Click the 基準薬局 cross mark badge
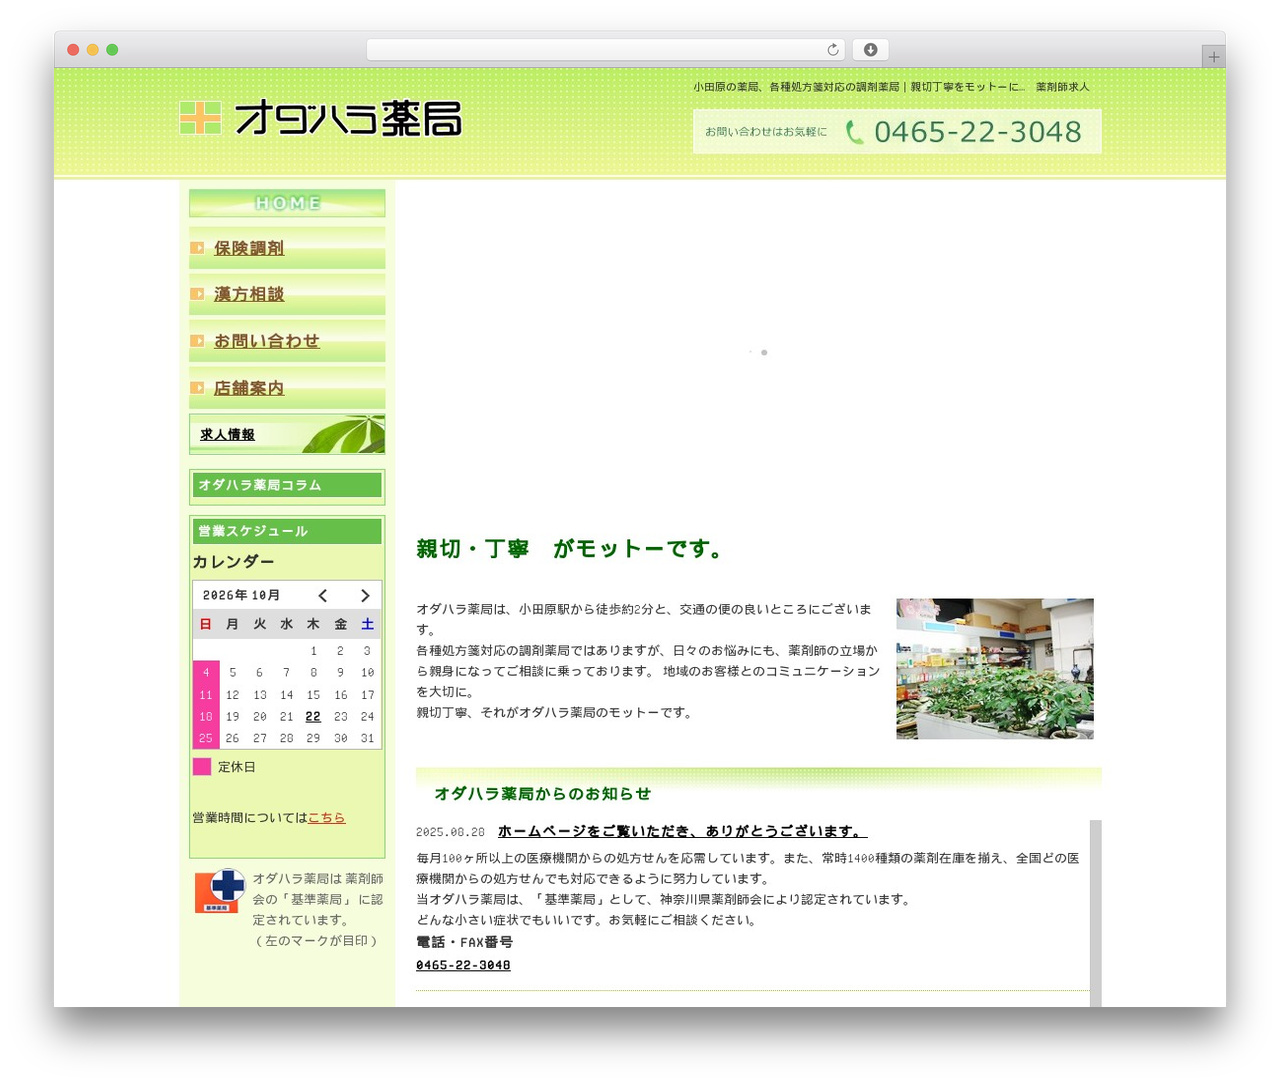 220,890
